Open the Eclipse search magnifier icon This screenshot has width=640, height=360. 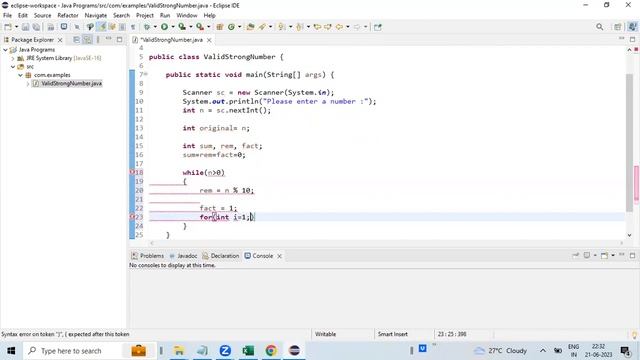point(599,27)
